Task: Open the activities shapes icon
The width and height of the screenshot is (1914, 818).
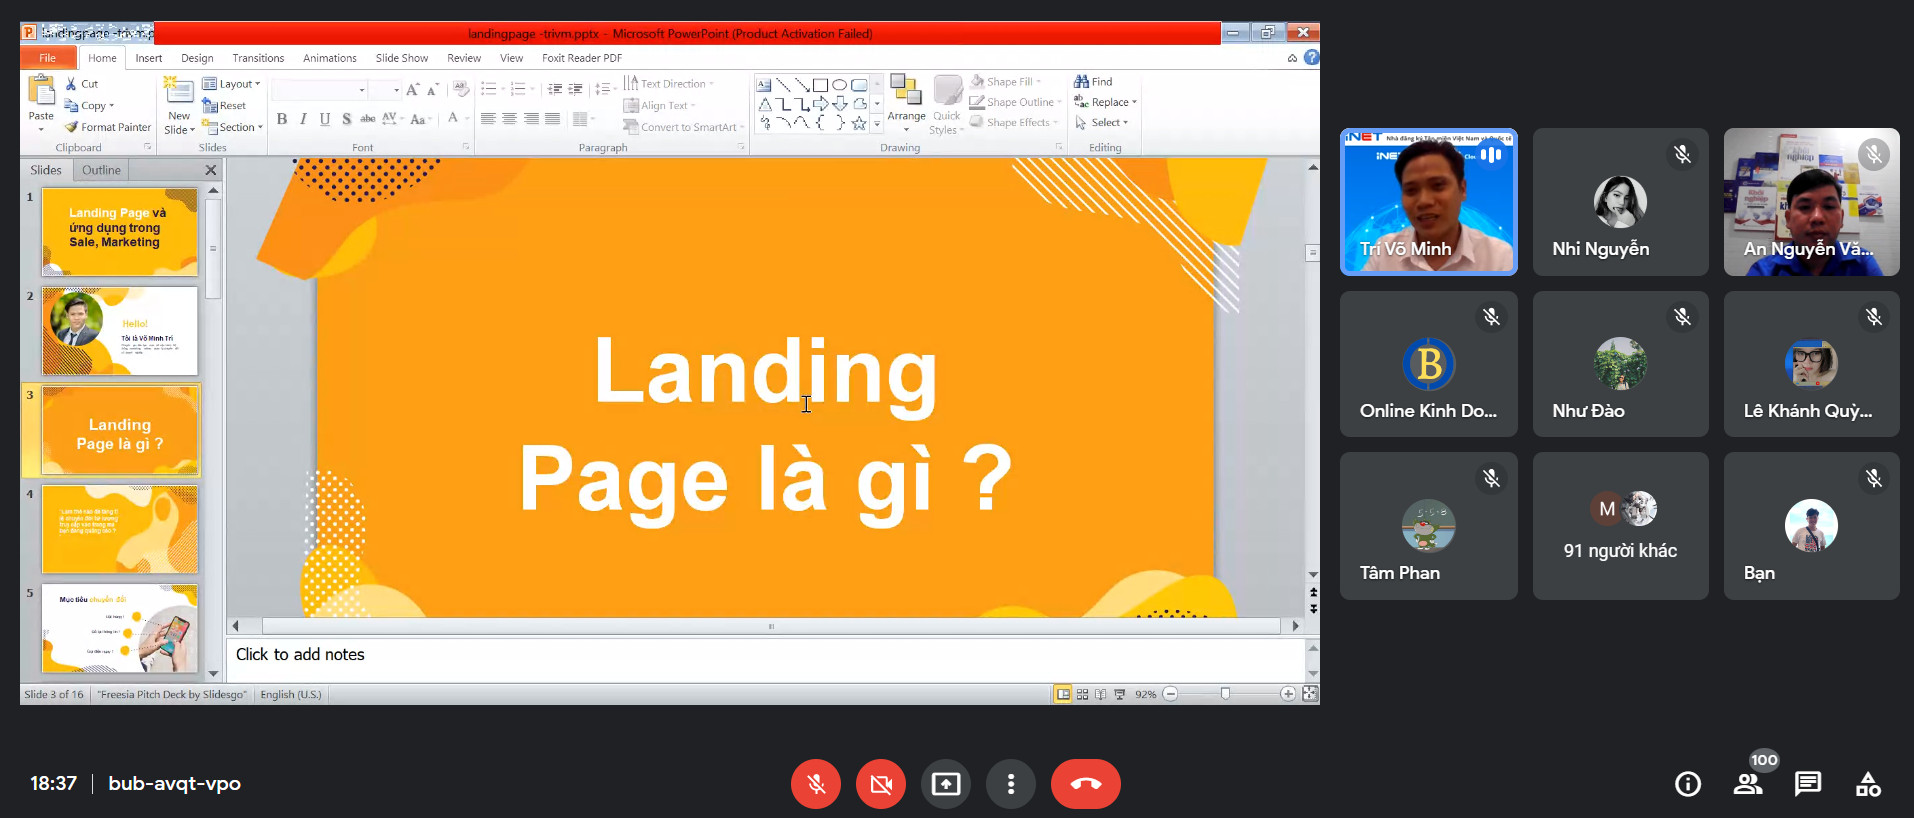Action: pos(1868,785)
